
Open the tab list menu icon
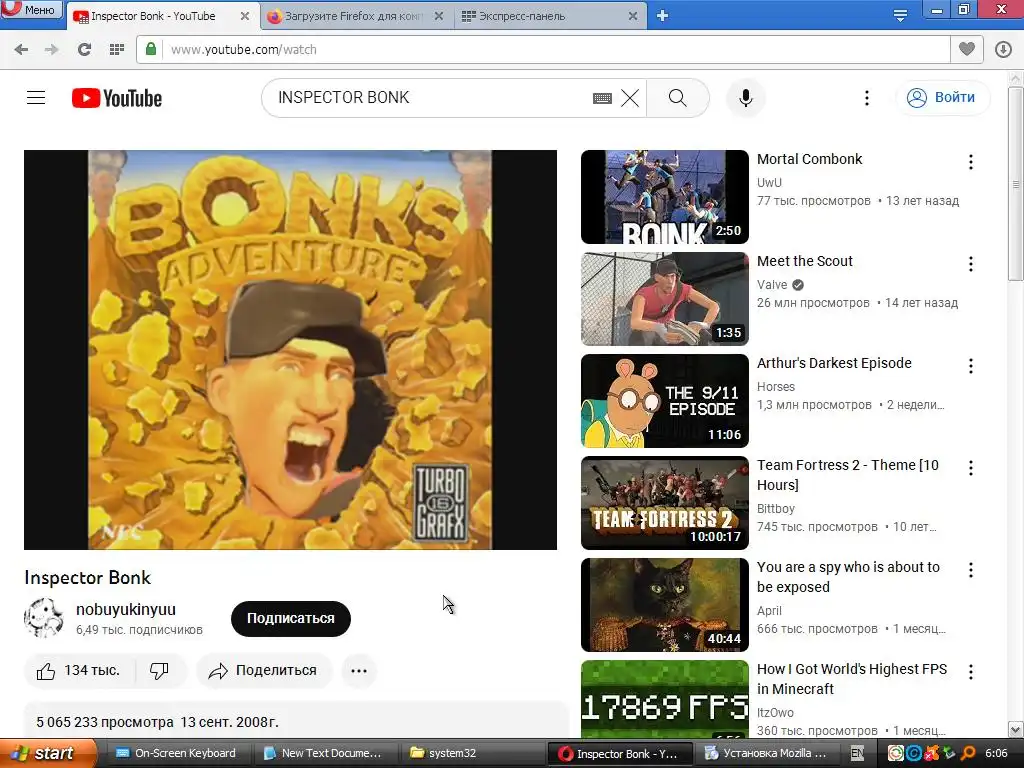[x=900, y=15]
